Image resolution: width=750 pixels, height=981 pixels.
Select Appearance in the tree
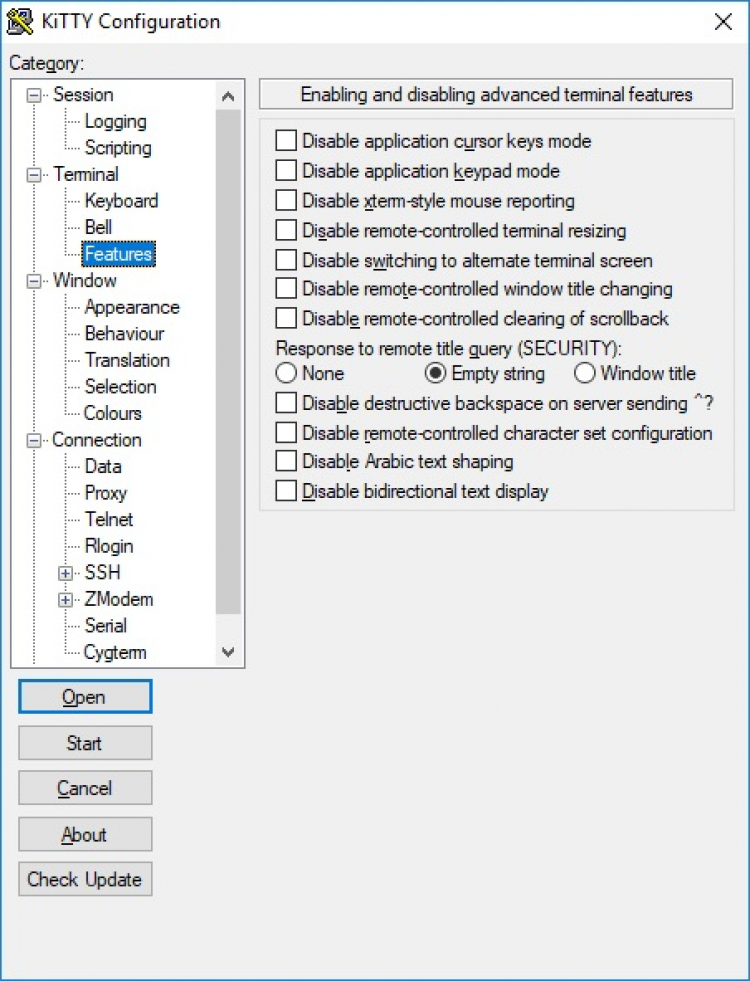tap(132, 307)
